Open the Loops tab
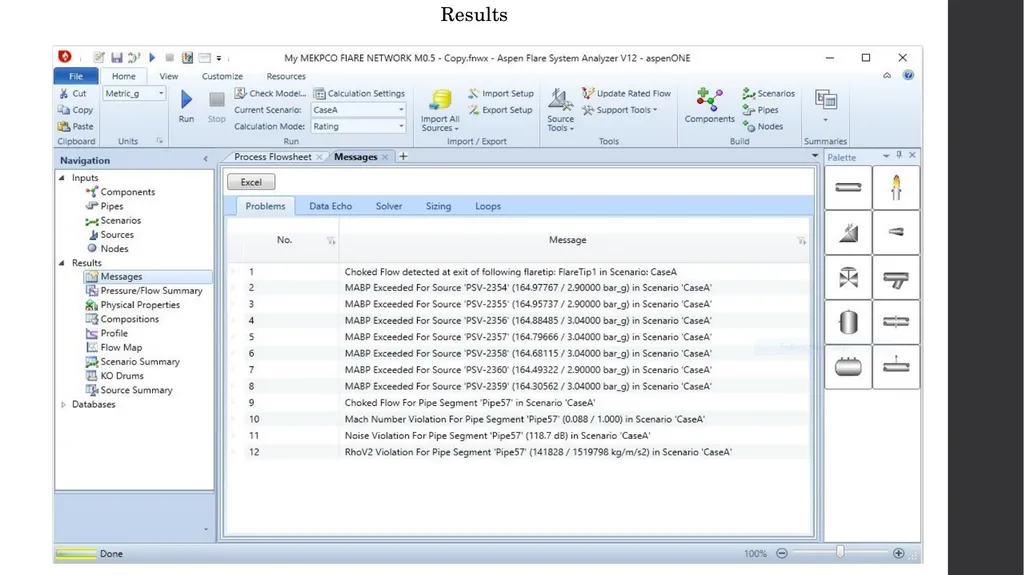Viewport: 1024px width, 575px height. click(x=488, y=206)
